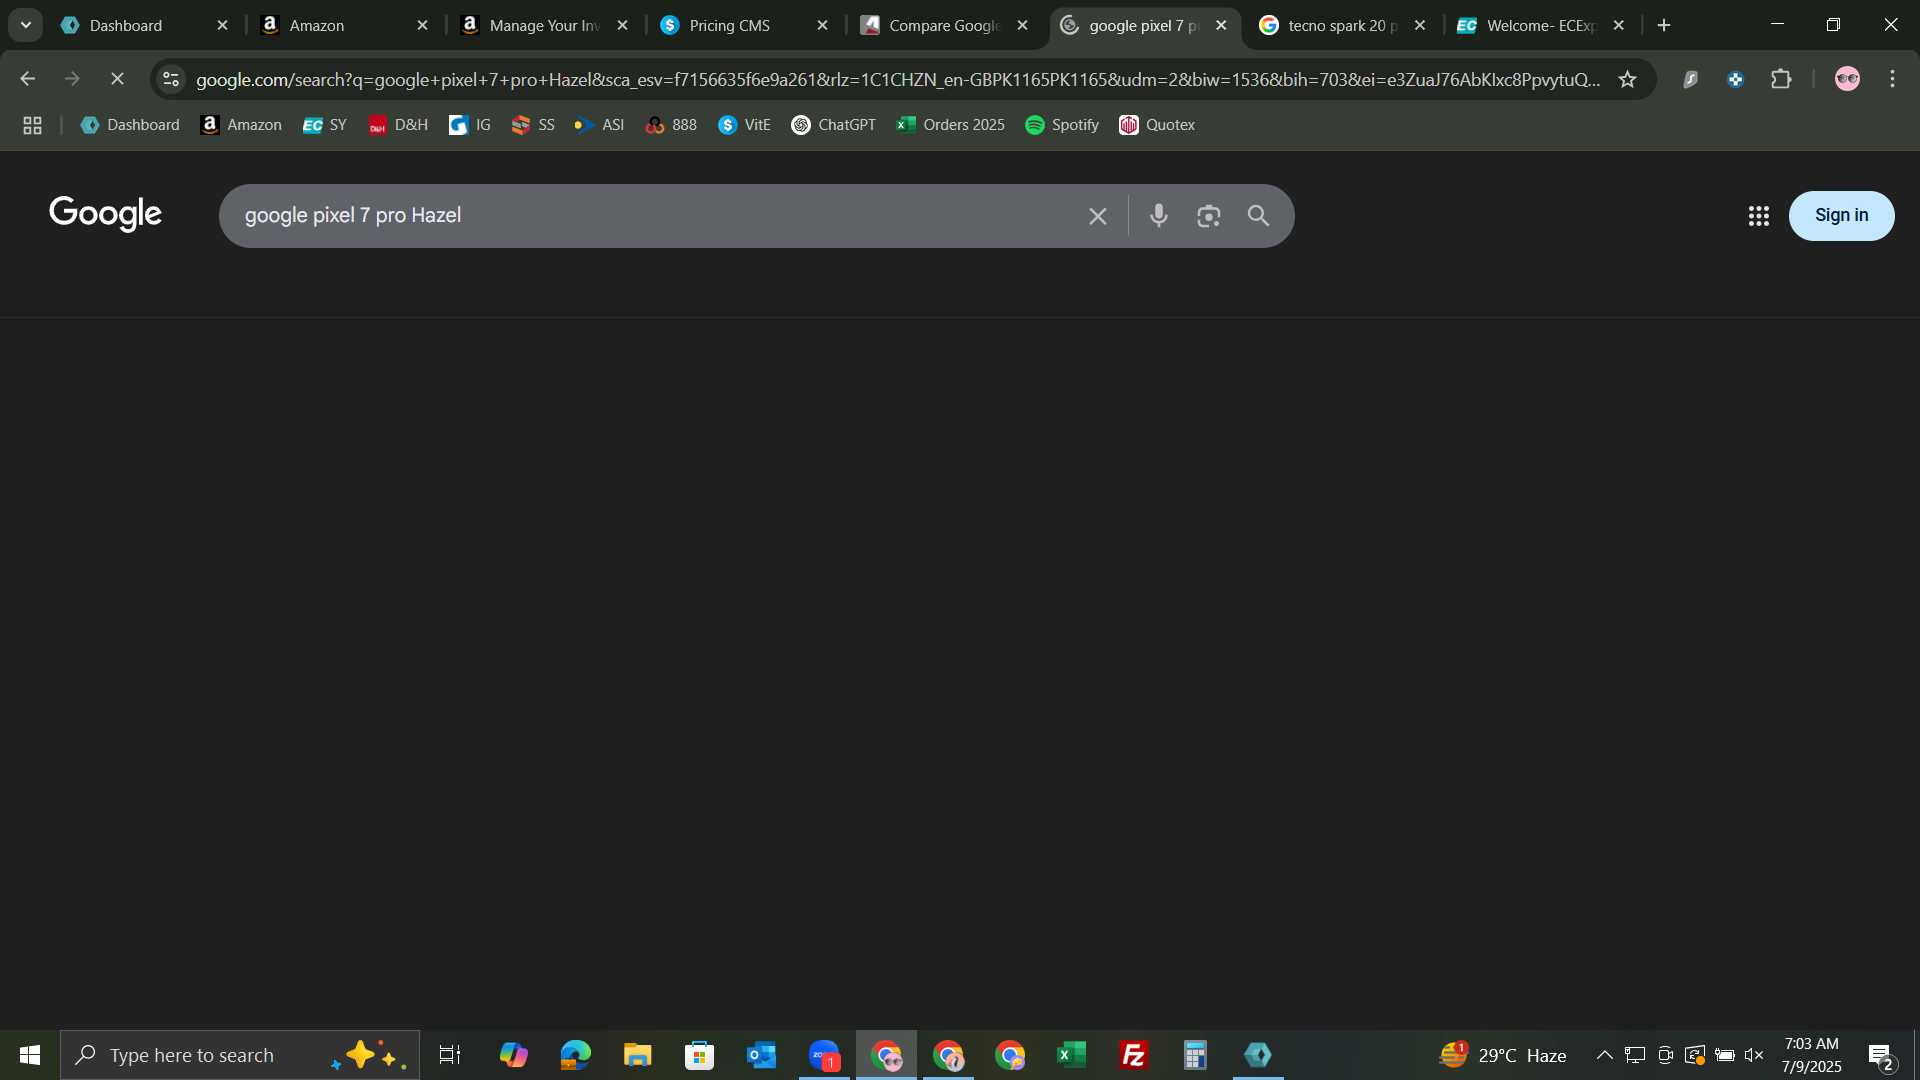Open the Amazon bookmark
1920x1080 pixels.
pyautogui.click(x=241, y=125)
